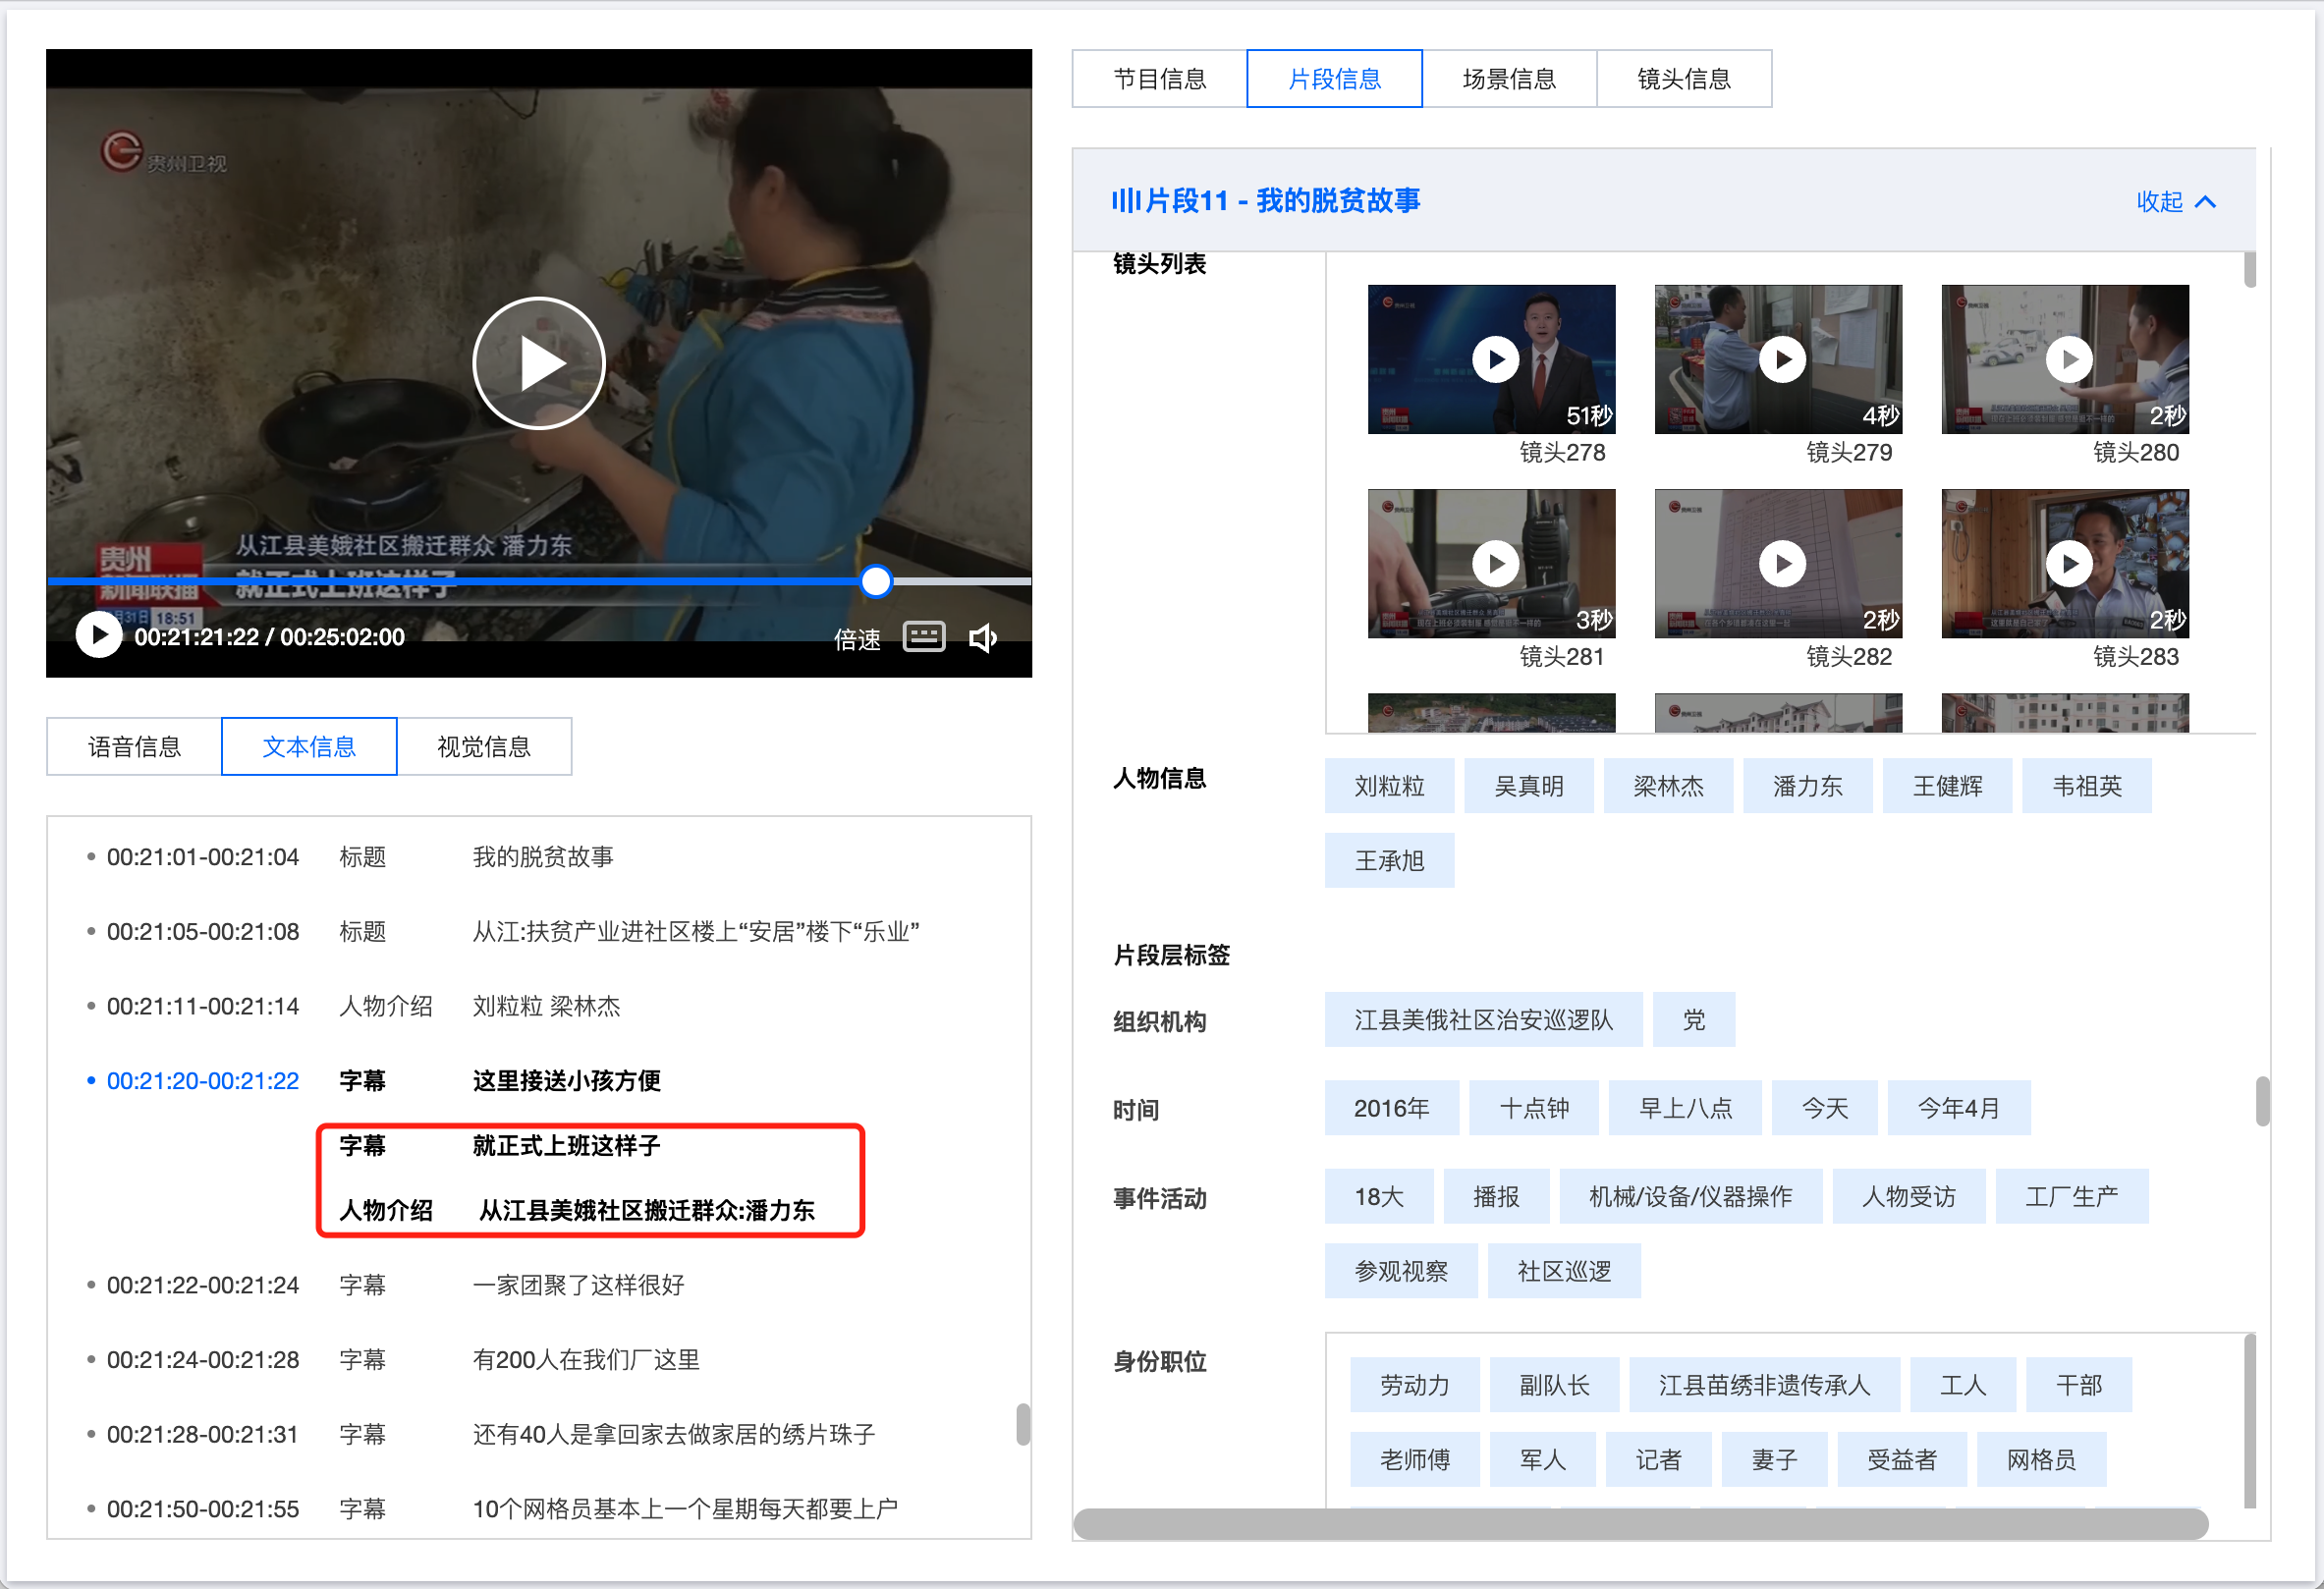Screen dimensions: 2324x1589
Task: Jump to text entry 00:21:28-00:21:31
Action: click(x=203, y=1434)
